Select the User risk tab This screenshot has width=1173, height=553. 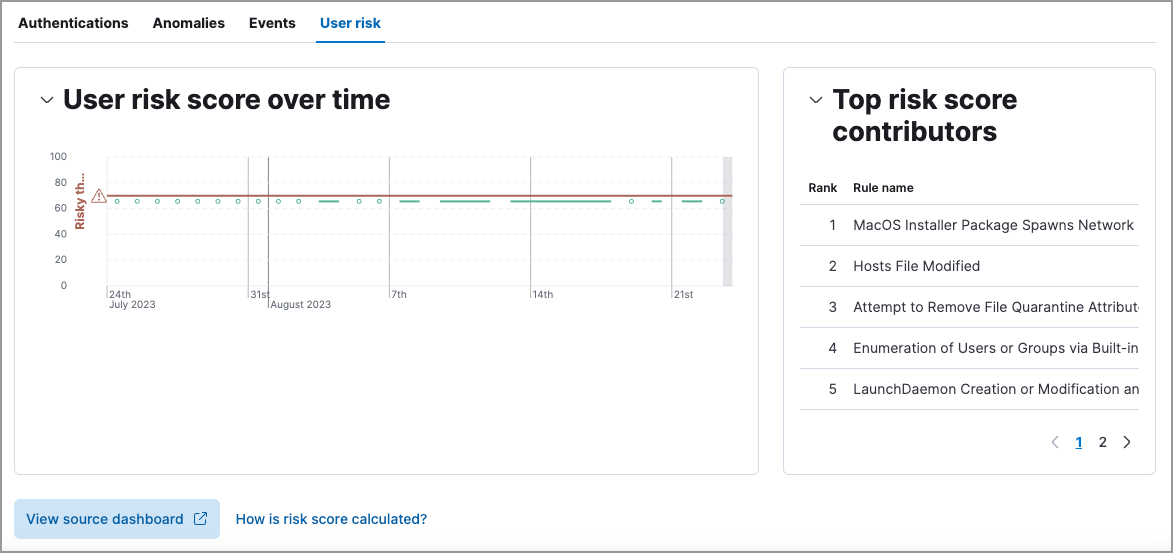pyautogui.click(x=350, y=23)
